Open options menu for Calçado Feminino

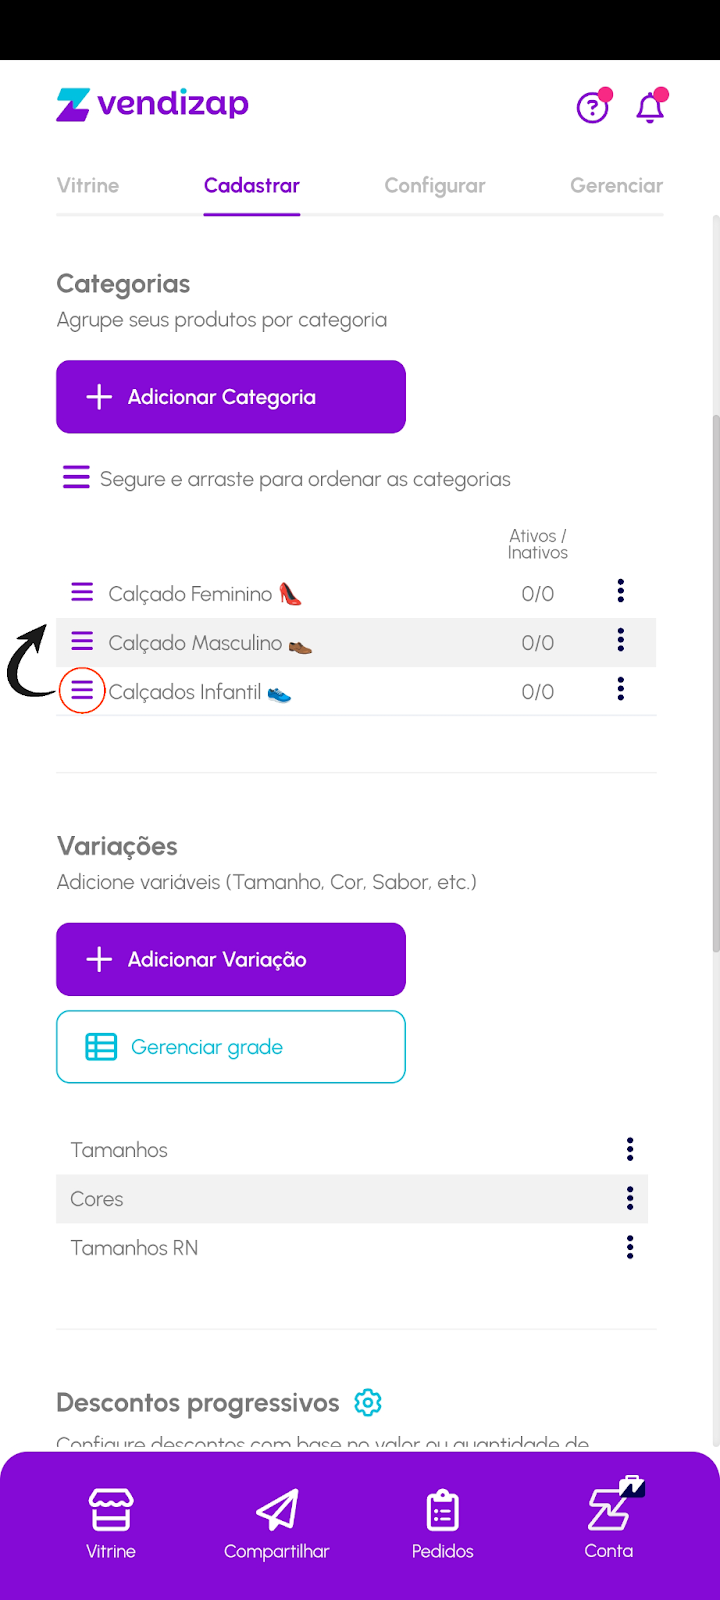click(621, 591)
